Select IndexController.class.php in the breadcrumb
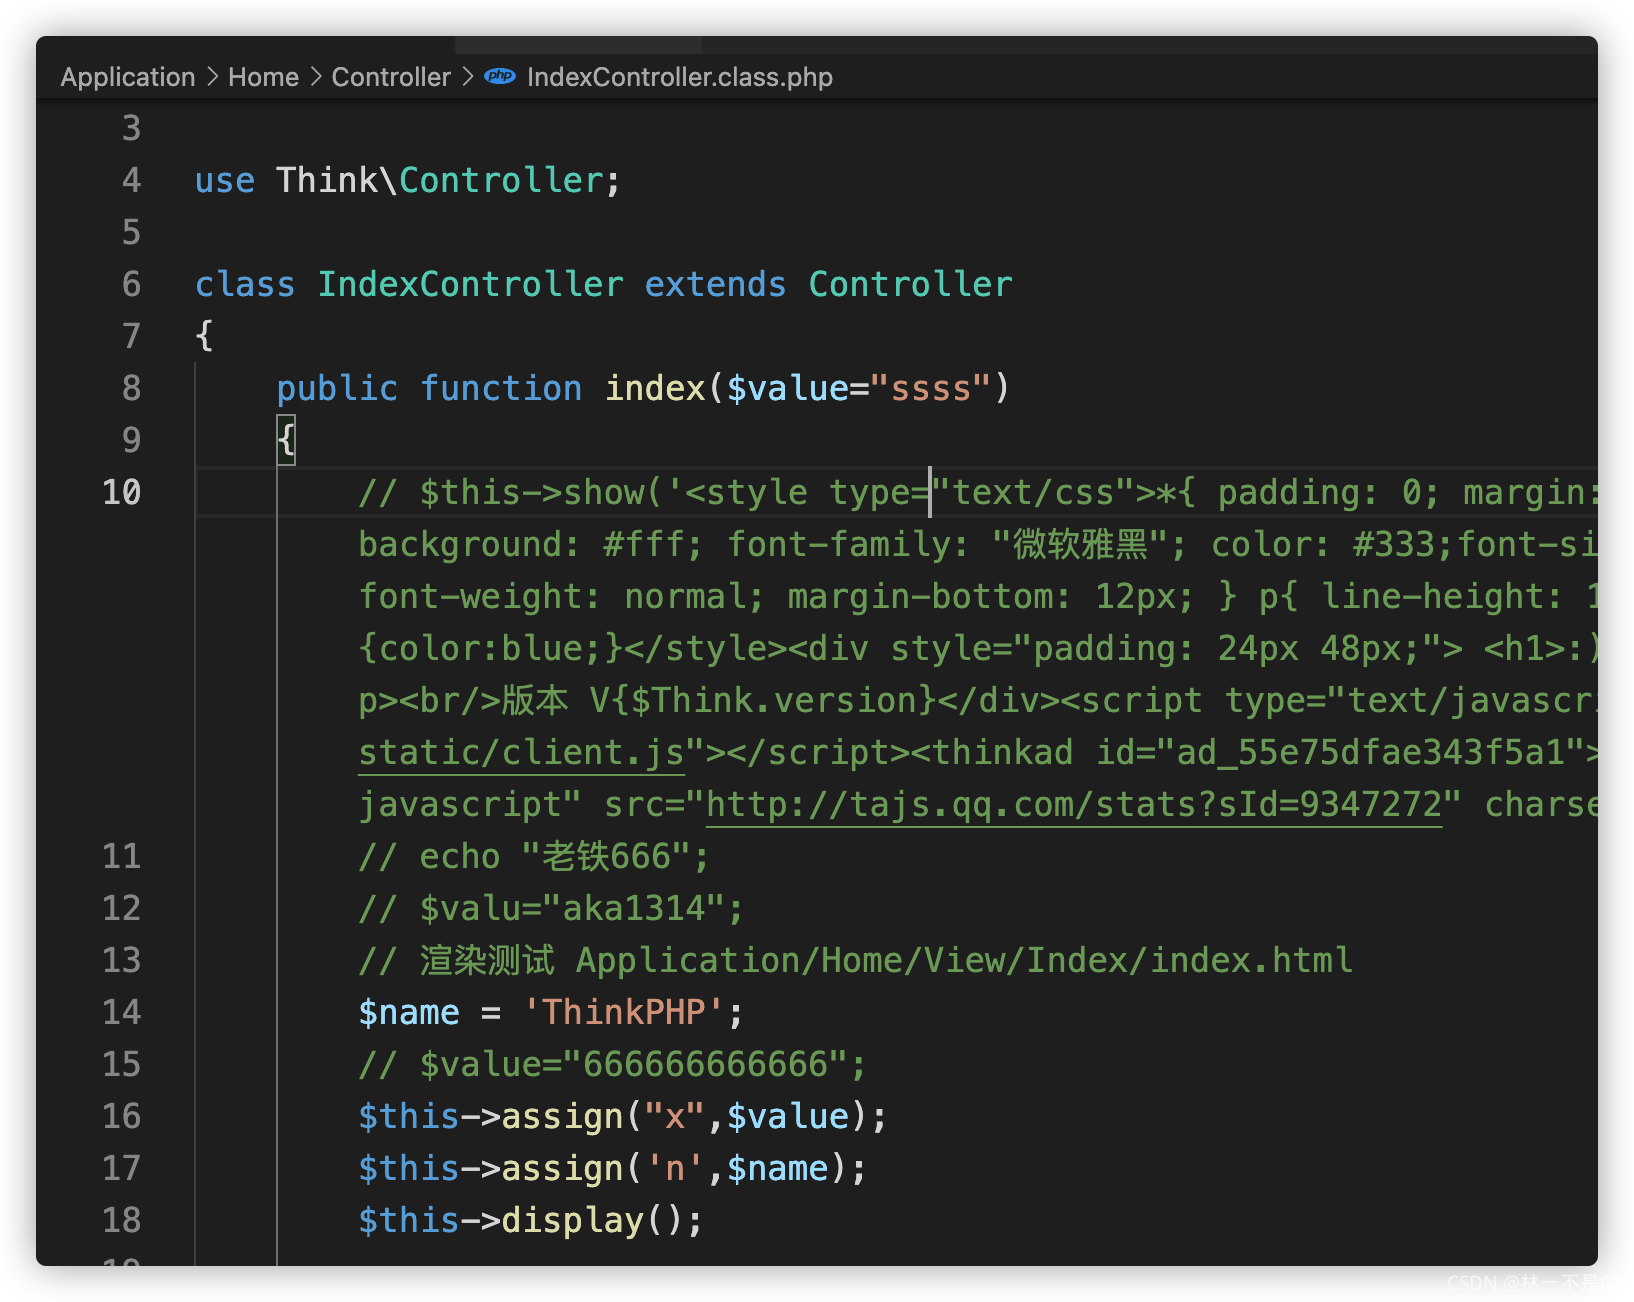The width and height of the screenshot is (1634, 1302). [x=679, y=77]
